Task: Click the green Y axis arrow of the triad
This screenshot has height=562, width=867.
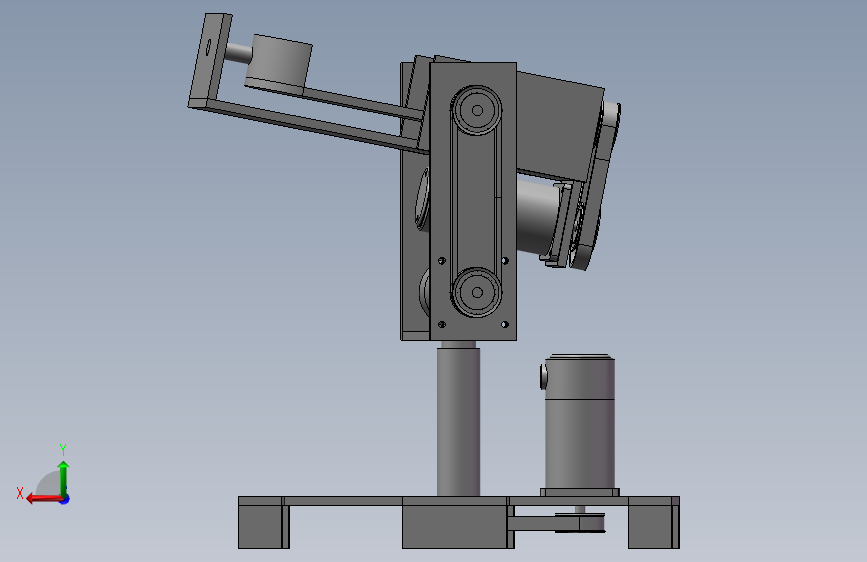Action: pos(64,478)
